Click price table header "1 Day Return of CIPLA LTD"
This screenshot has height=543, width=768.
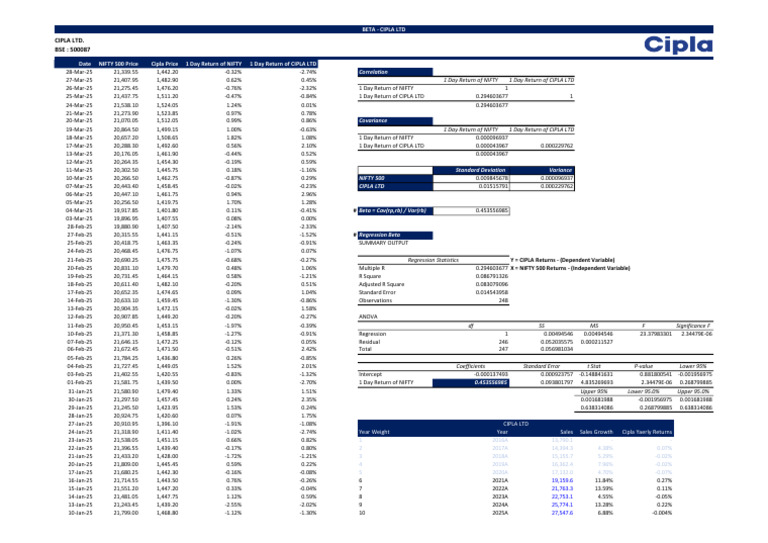[x=283, y=64]
